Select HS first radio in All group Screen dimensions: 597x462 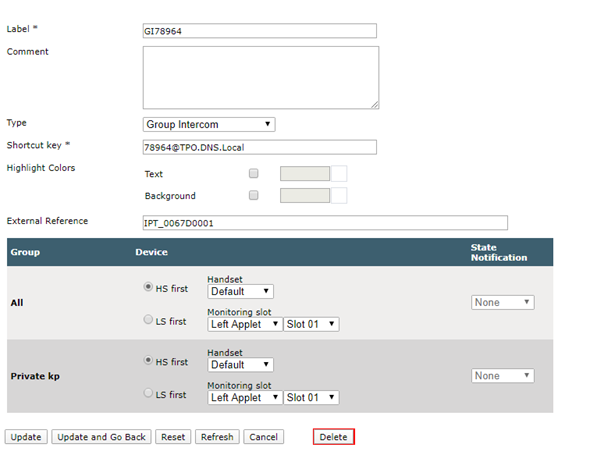[148, 286]
